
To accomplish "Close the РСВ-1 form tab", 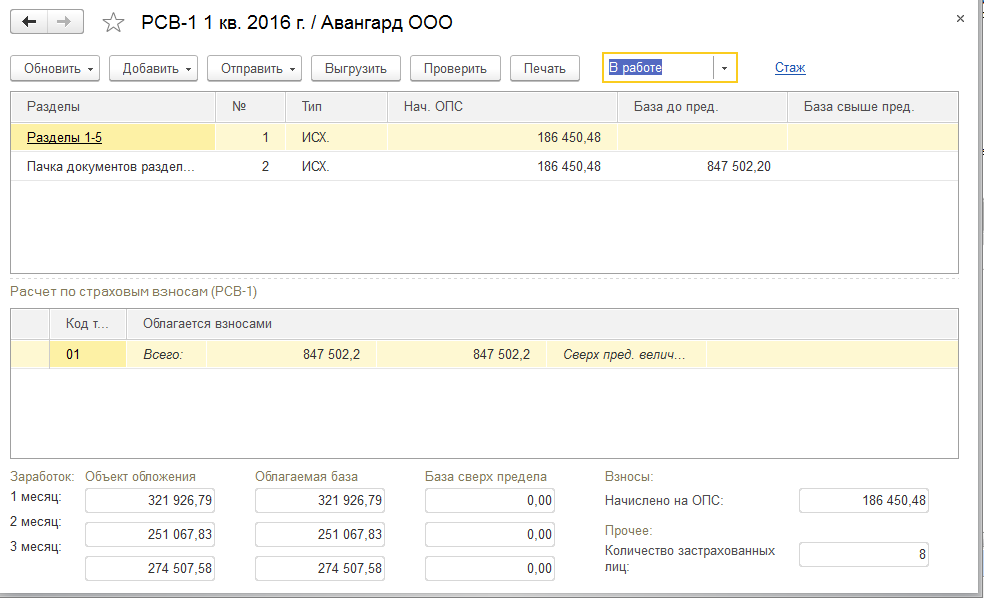I will pyautogui.click(x=960, y=19).
